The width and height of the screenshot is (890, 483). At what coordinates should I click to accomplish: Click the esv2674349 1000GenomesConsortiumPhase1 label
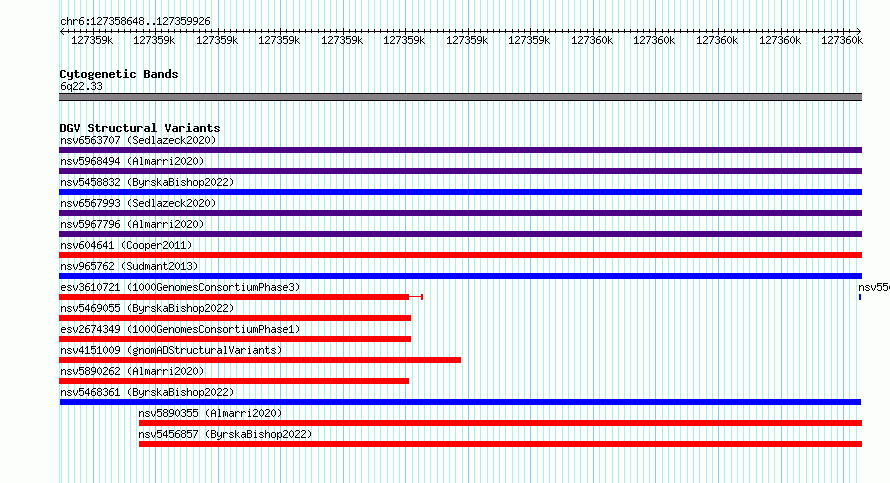[x=180, y=329]
